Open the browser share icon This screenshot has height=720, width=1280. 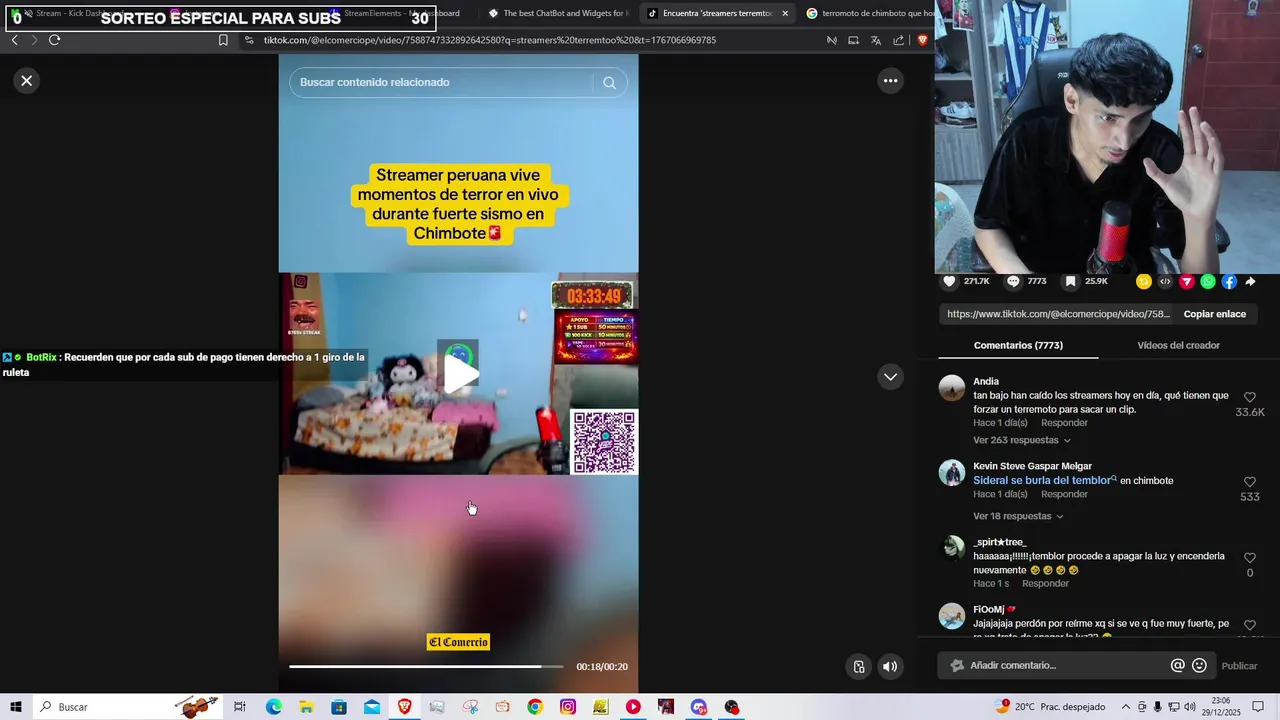pyautogui.click(x=898, y=40)
